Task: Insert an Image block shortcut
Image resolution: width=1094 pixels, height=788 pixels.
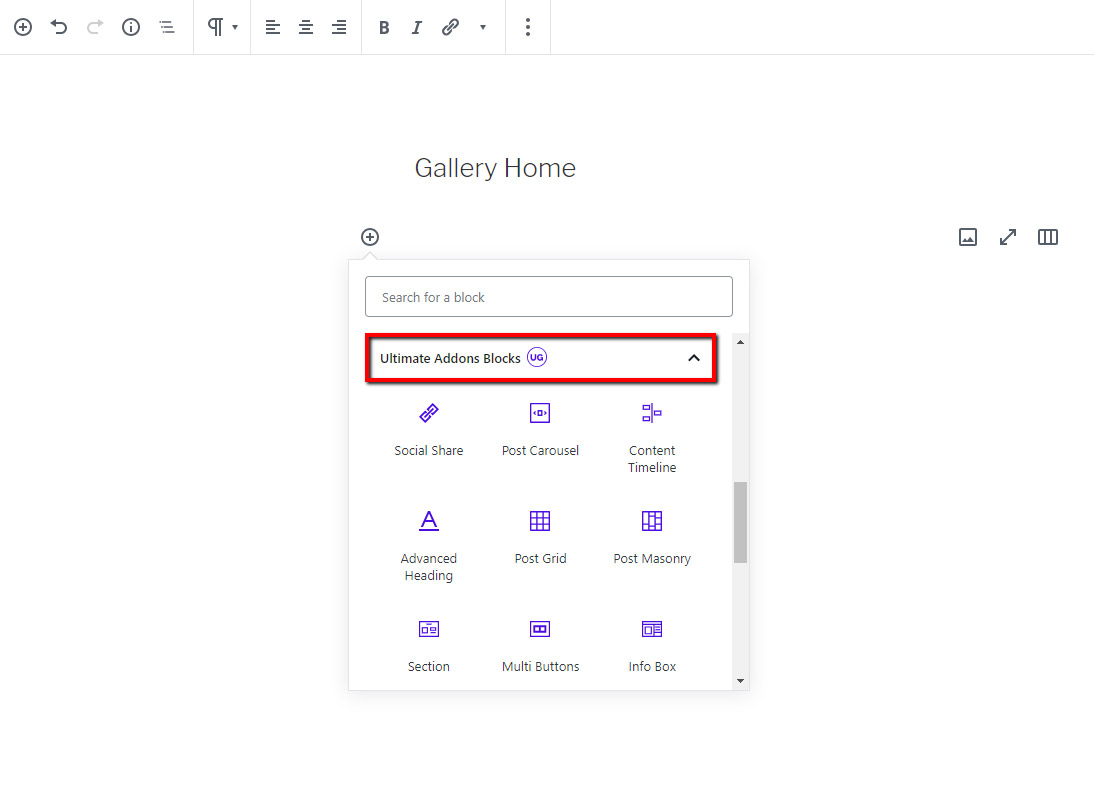Action: pyautogui.click(x=968, y=237)
